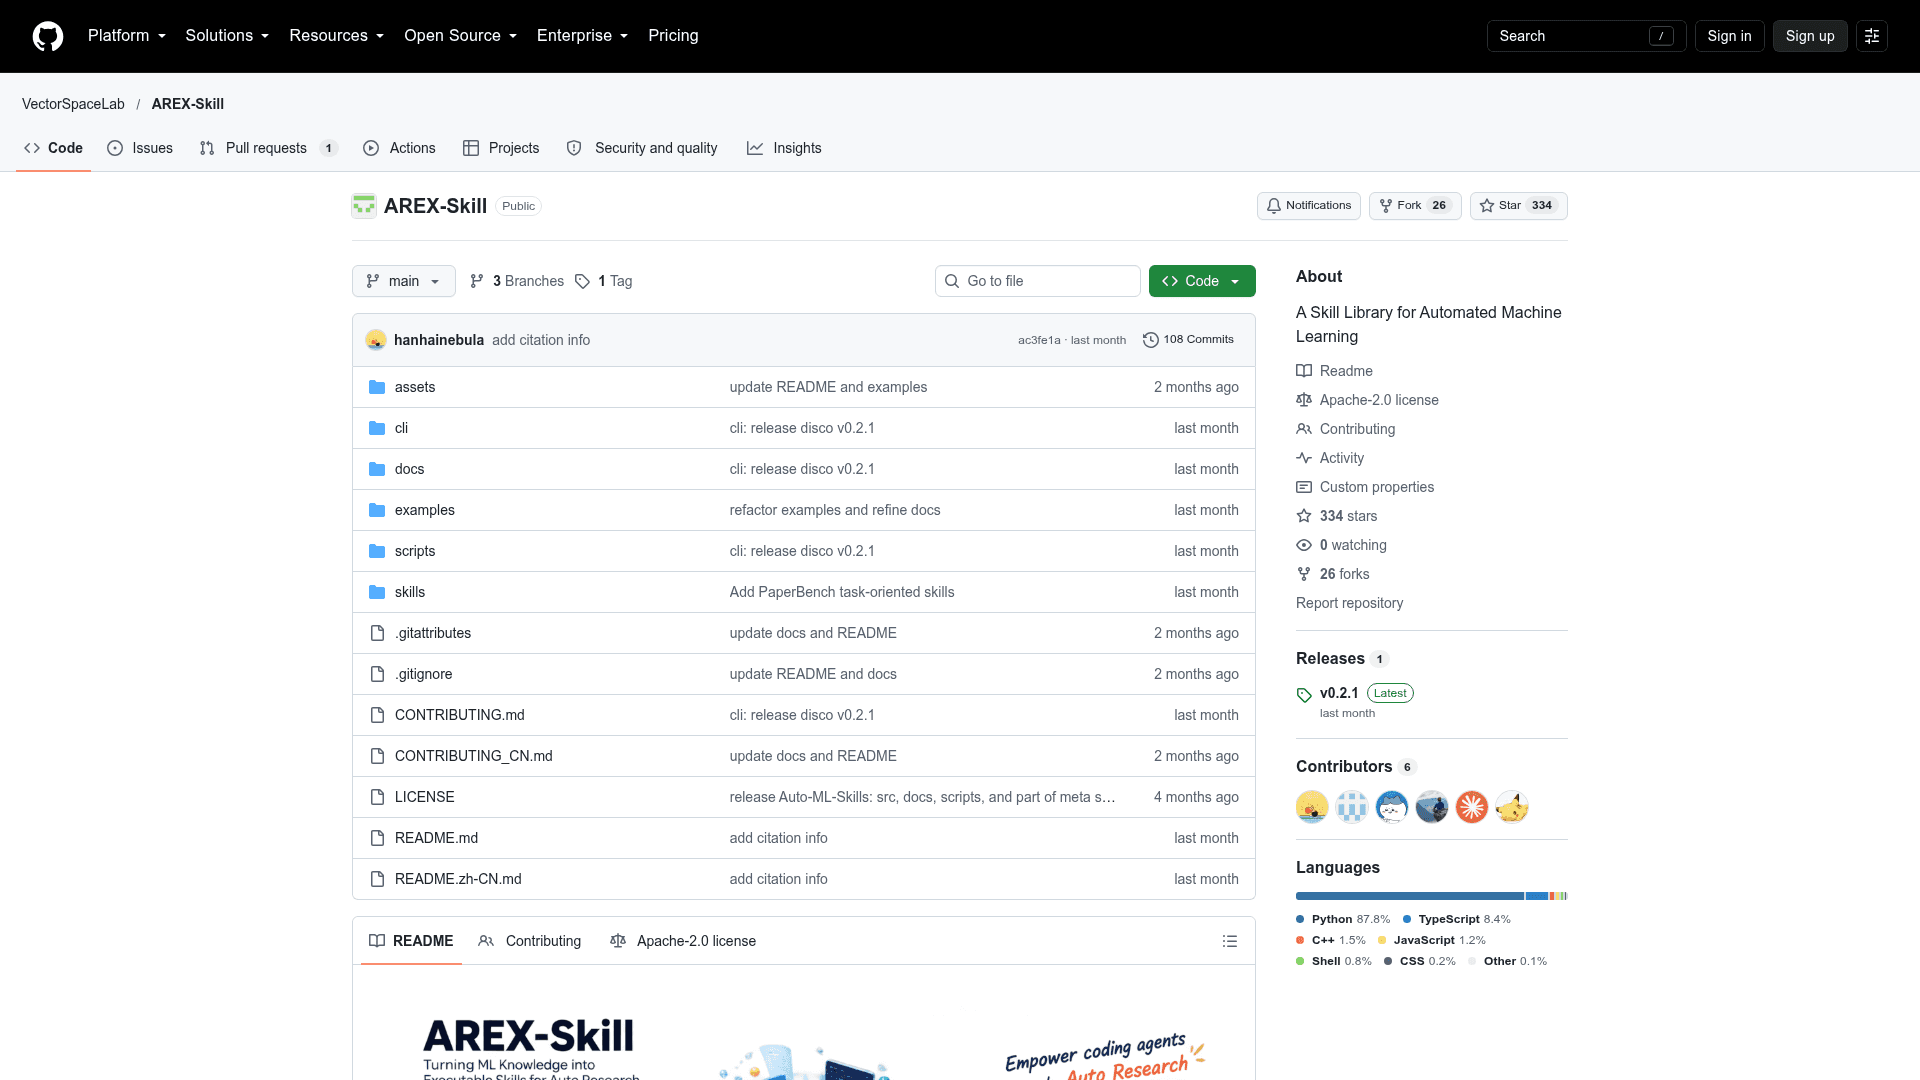Expand the main branch dropdown
This screenshot has width=1920, height=1080.
tap(404, 281)
